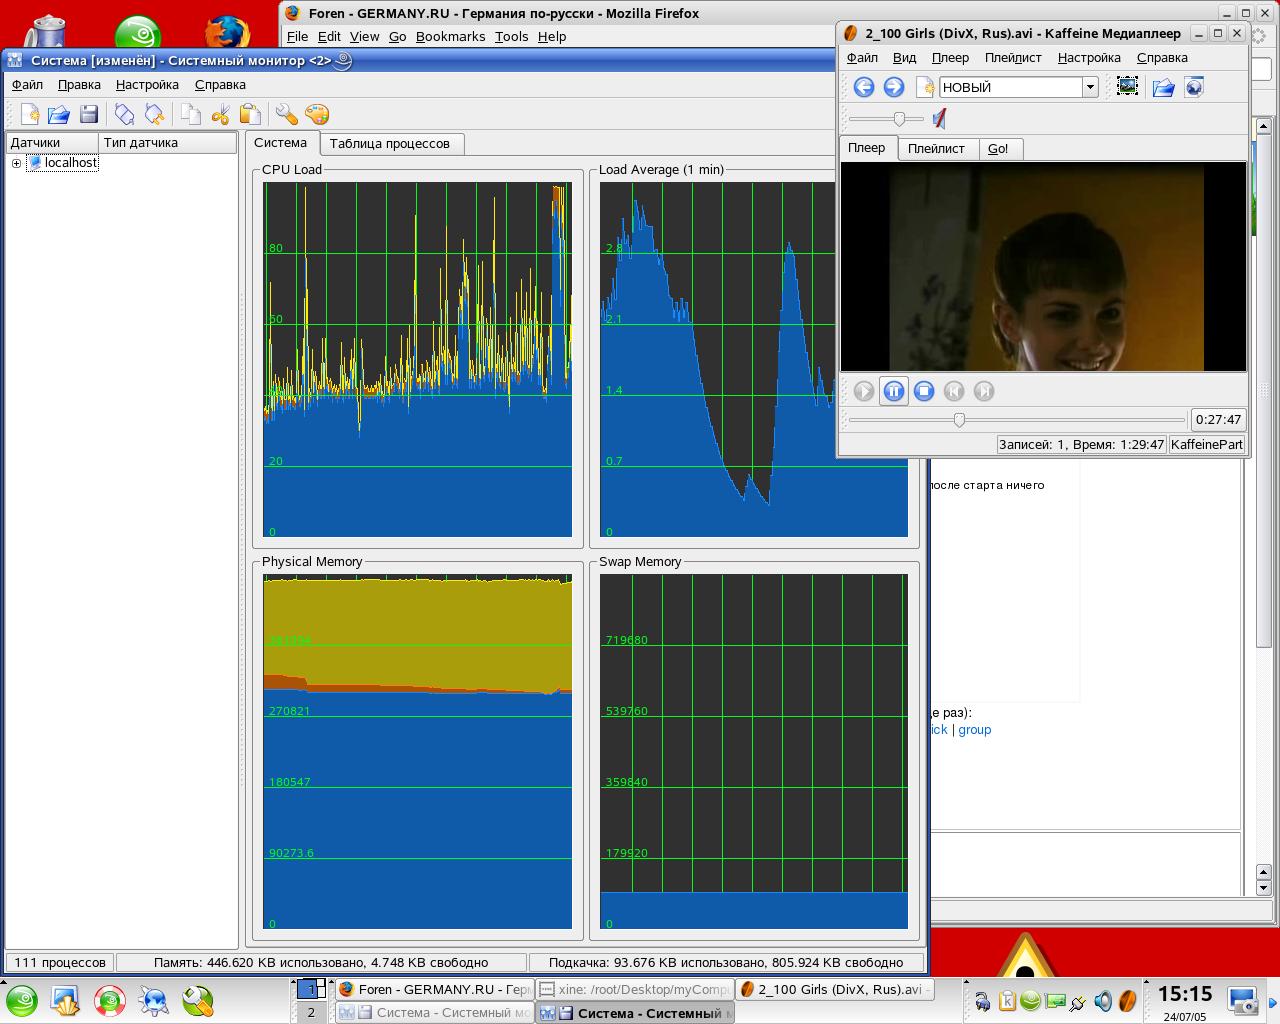Switch to the Плейлист tab in Kaffeine
This screenshot has height=1024, width=1280.
click(x=936, y=149)
